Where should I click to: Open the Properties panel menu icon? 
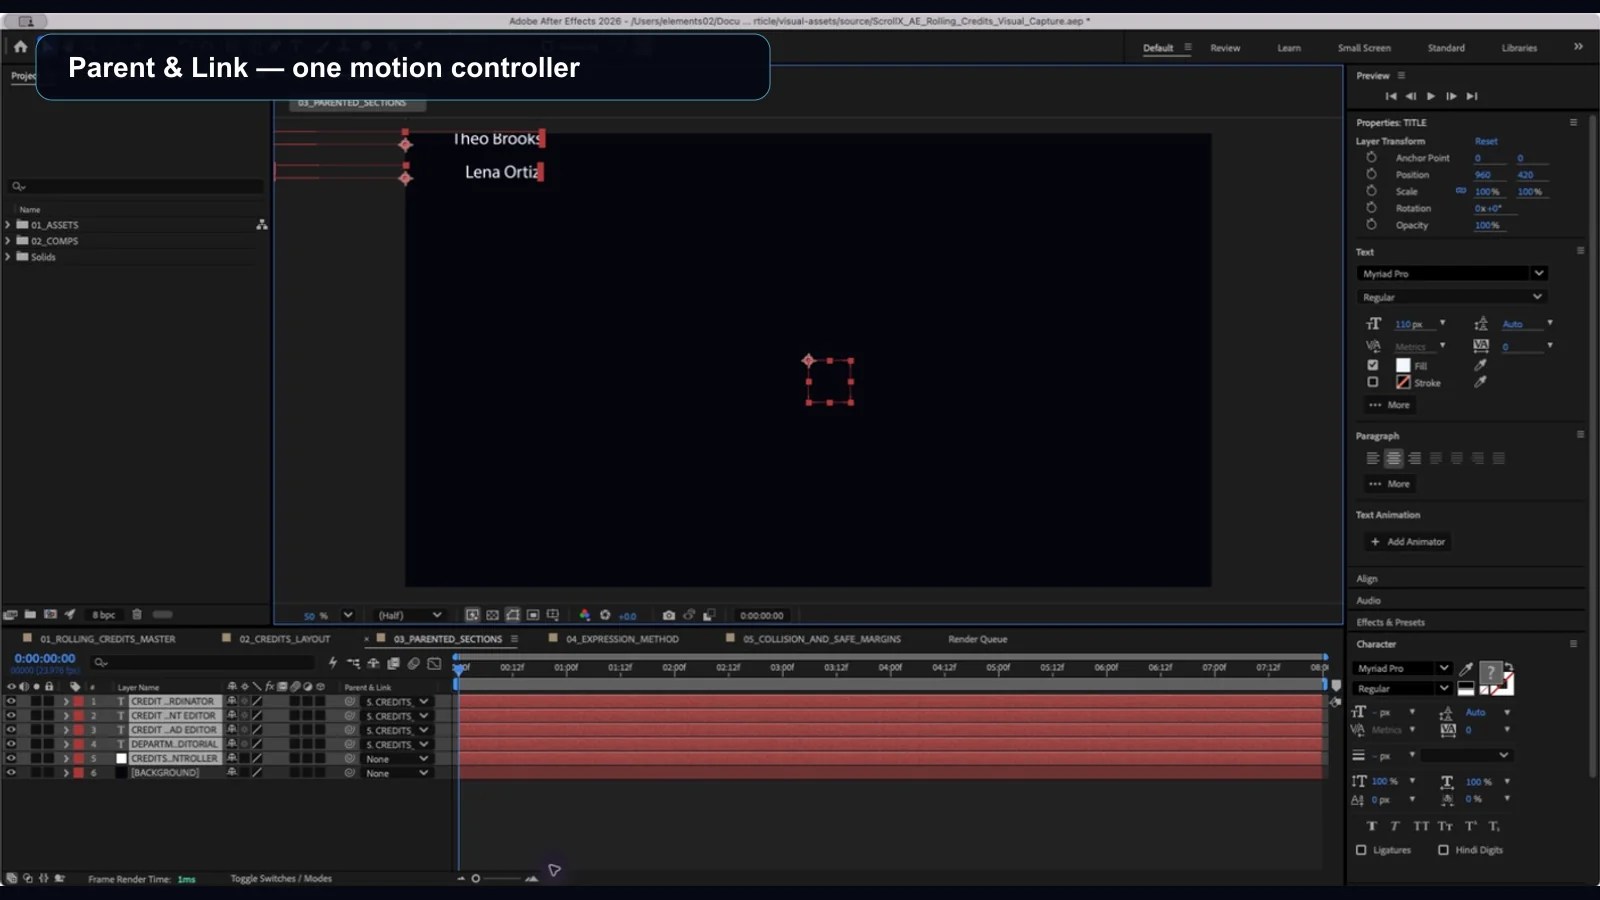(1573, 122)
